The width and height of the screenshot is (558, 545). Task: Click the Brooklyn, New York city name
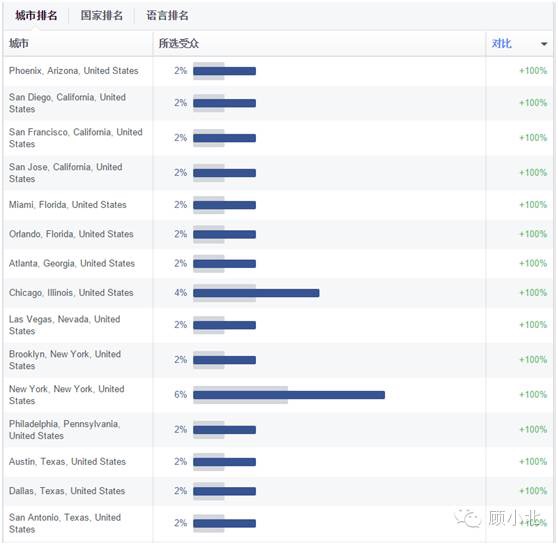[x=65, y=360]
